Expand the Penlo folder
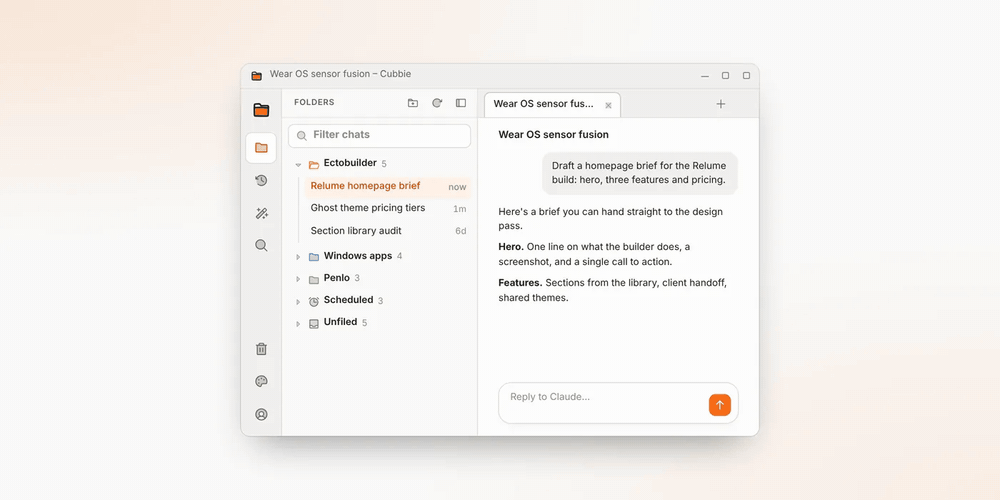This screenshot has height=500, width=1000. point(298,279)
